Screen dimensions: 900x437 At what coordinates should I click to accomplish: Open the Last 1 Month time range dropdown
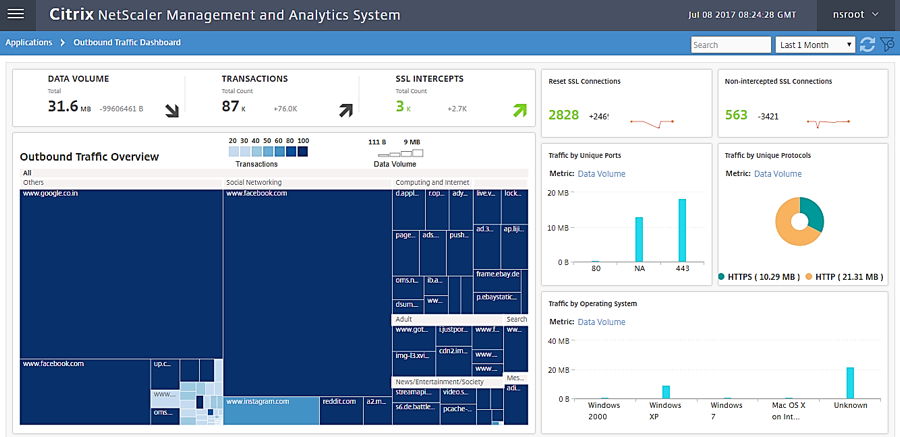pos(816,45)
